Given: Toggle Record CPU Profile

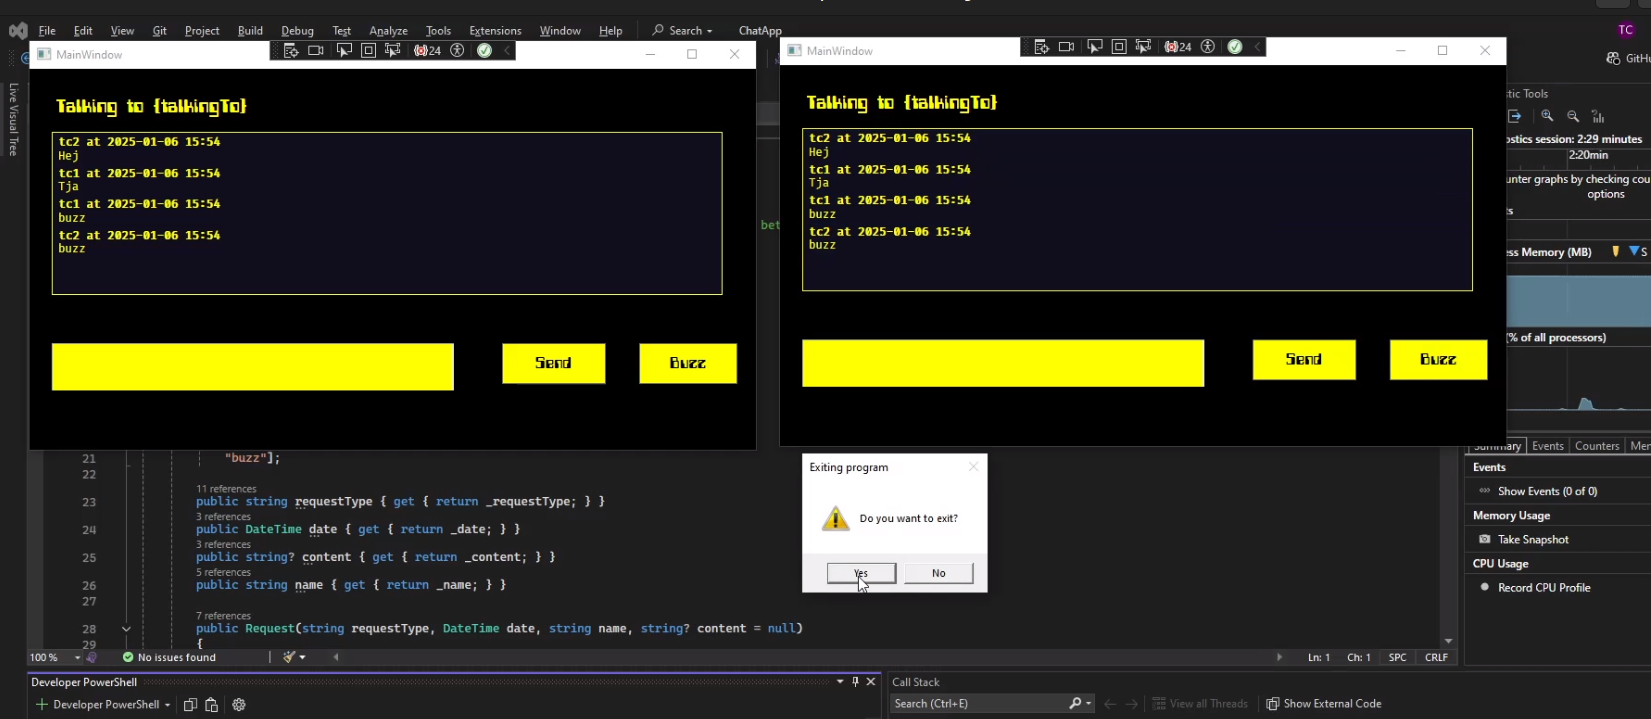Looking at the screenshot, I should 1543,588.
